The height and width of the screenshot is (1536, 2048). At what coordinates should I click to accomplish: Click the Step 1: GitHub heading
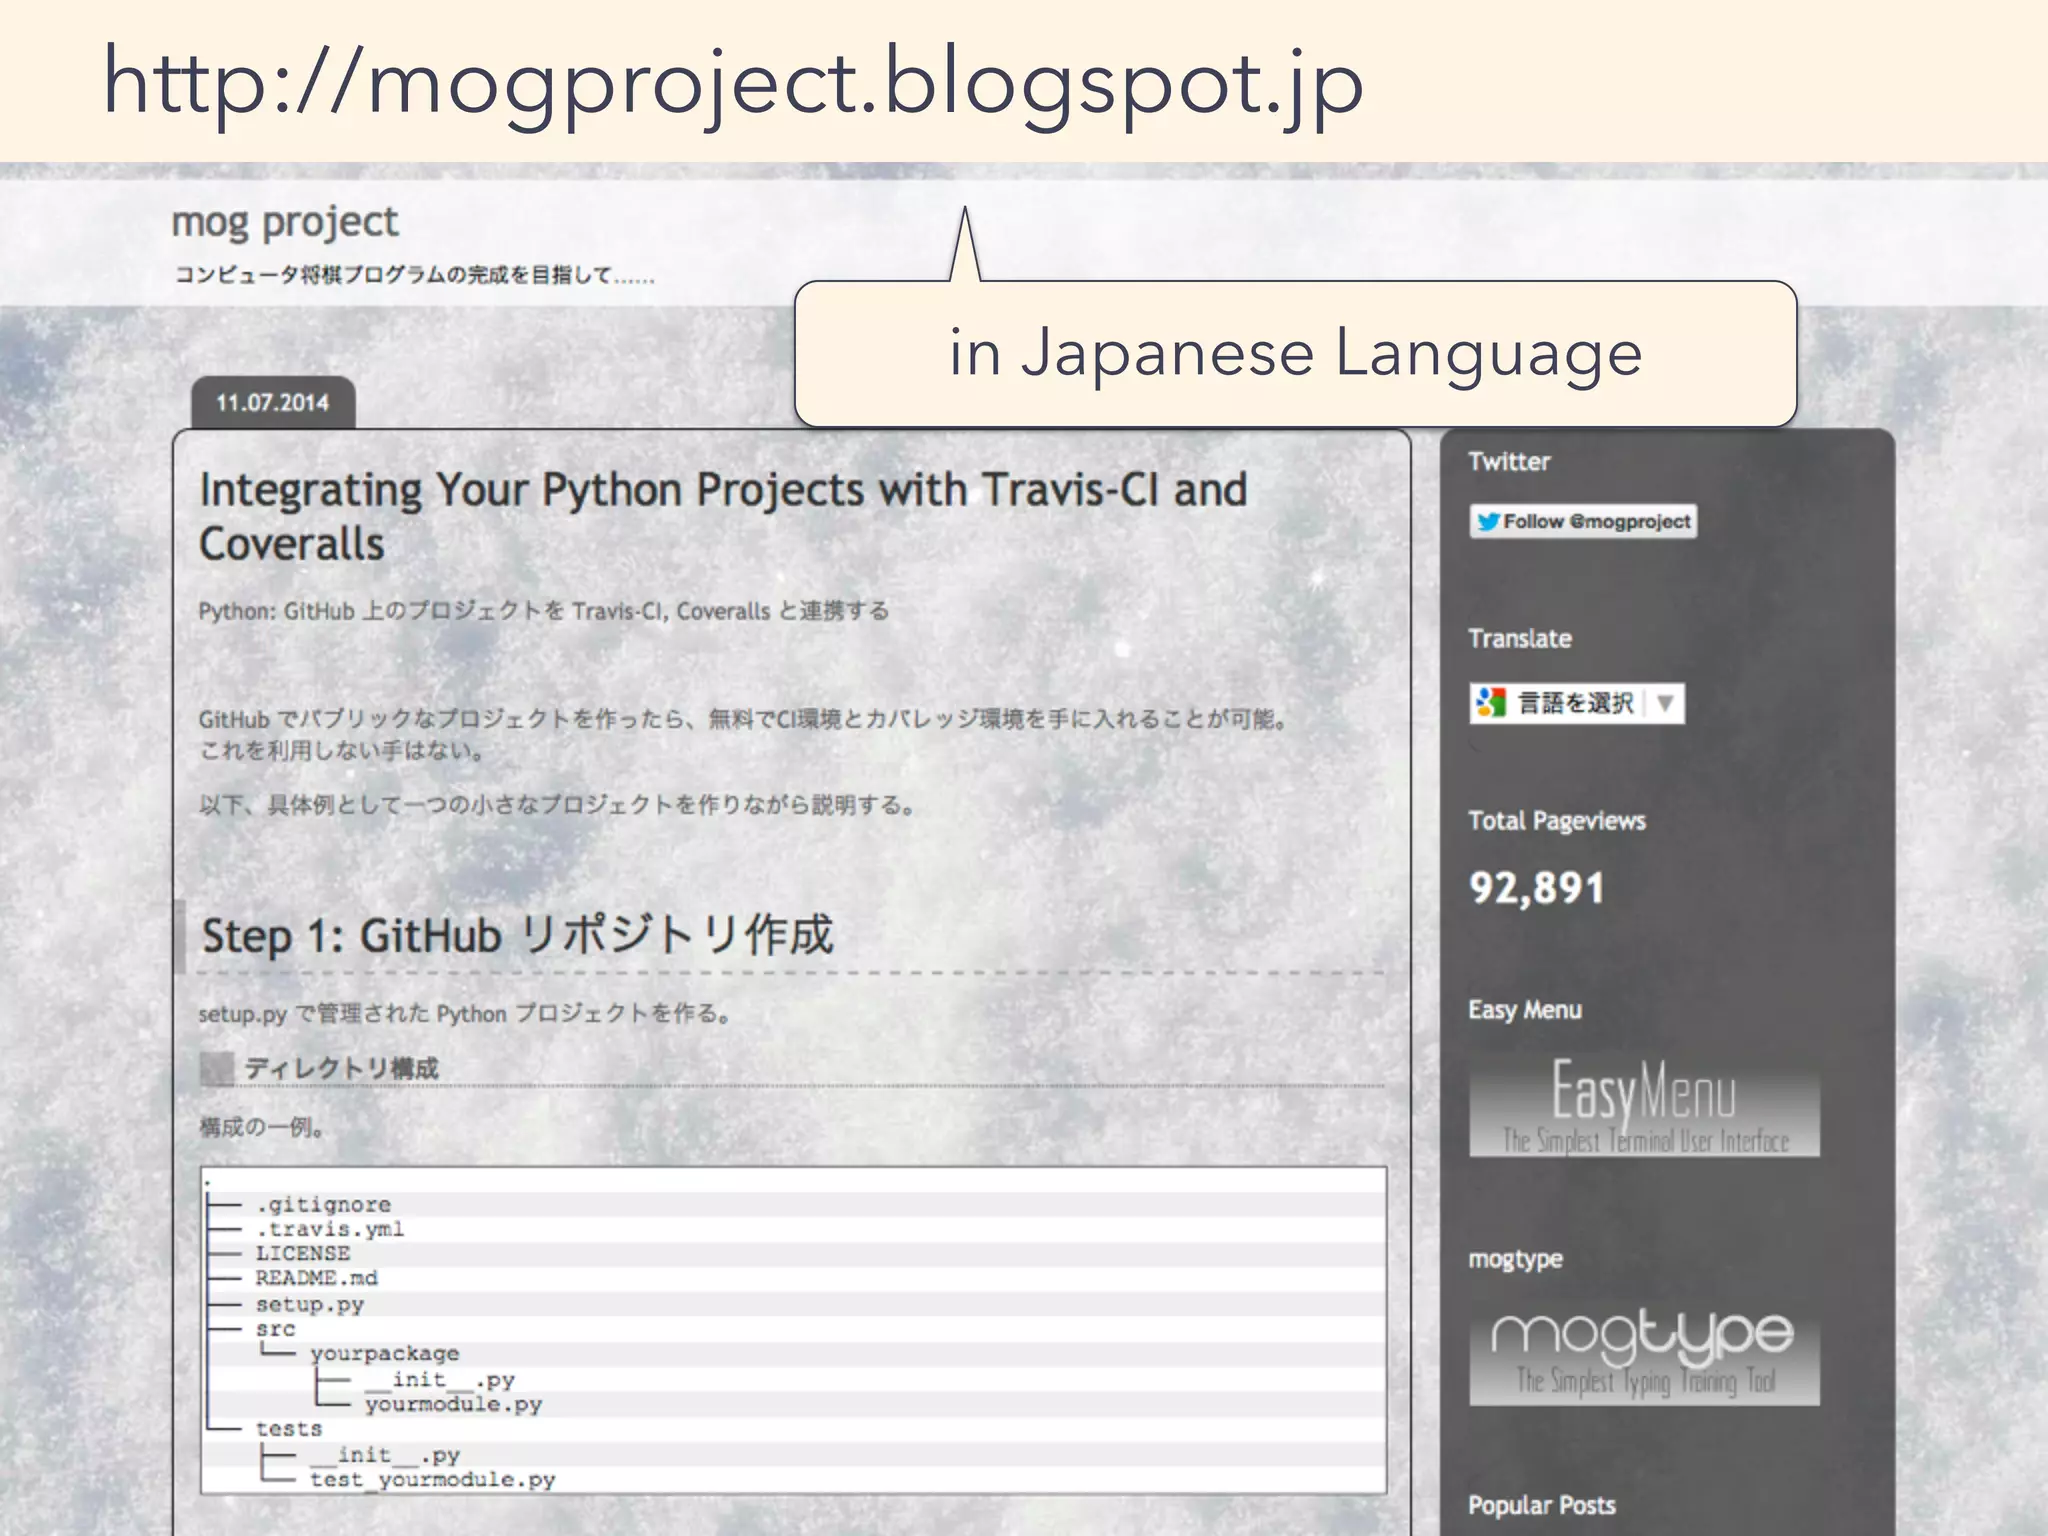tap(517, 936)
